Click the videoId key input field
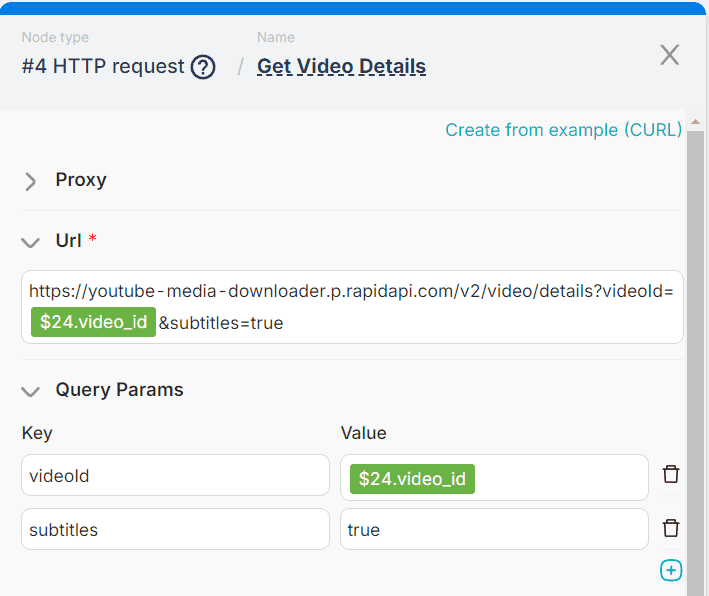 click(175, 476)
